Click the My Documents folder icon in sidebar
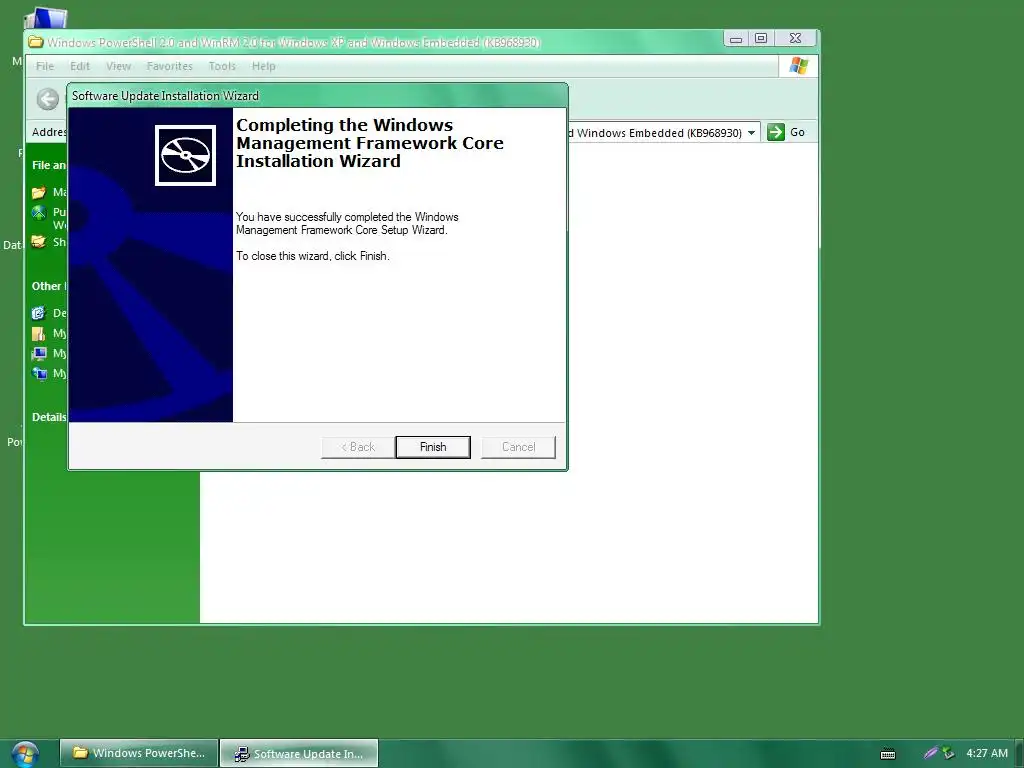This screenshot has width=1024, height=768. 39,333
